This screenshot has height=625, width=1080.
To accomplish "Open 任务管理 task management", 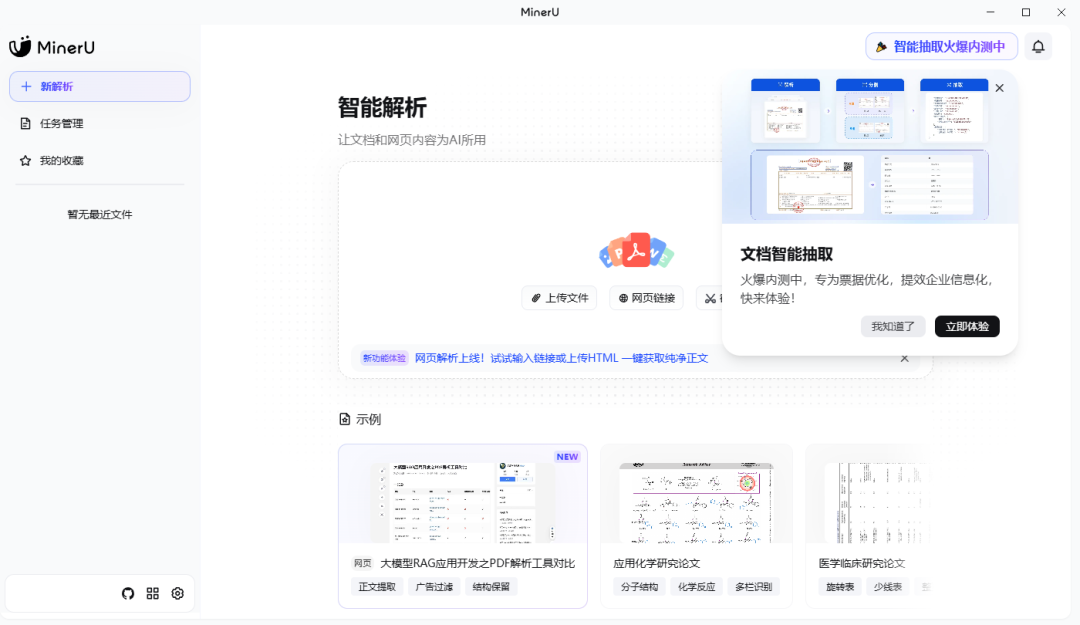I will [x=100, y=123].
